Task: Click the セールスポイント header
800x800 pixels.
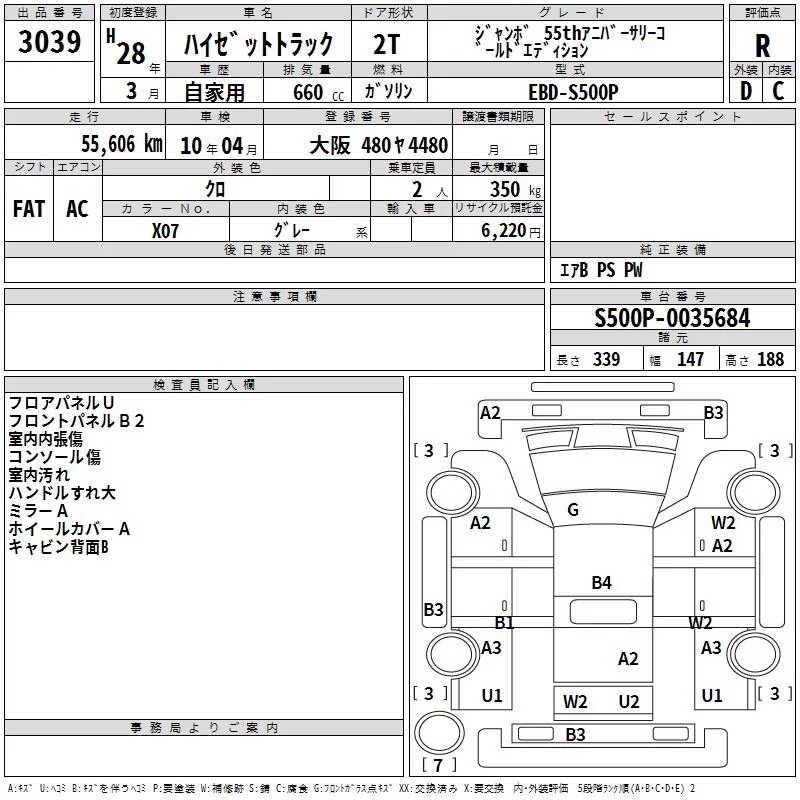Action: coord(672,116)
